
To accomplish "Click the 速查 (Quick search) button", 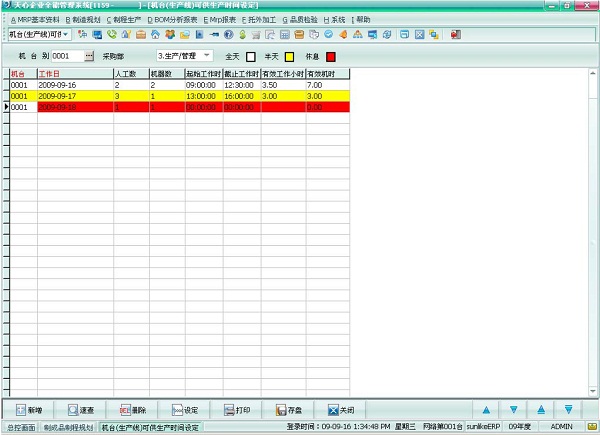I will [x=81, y=410].
